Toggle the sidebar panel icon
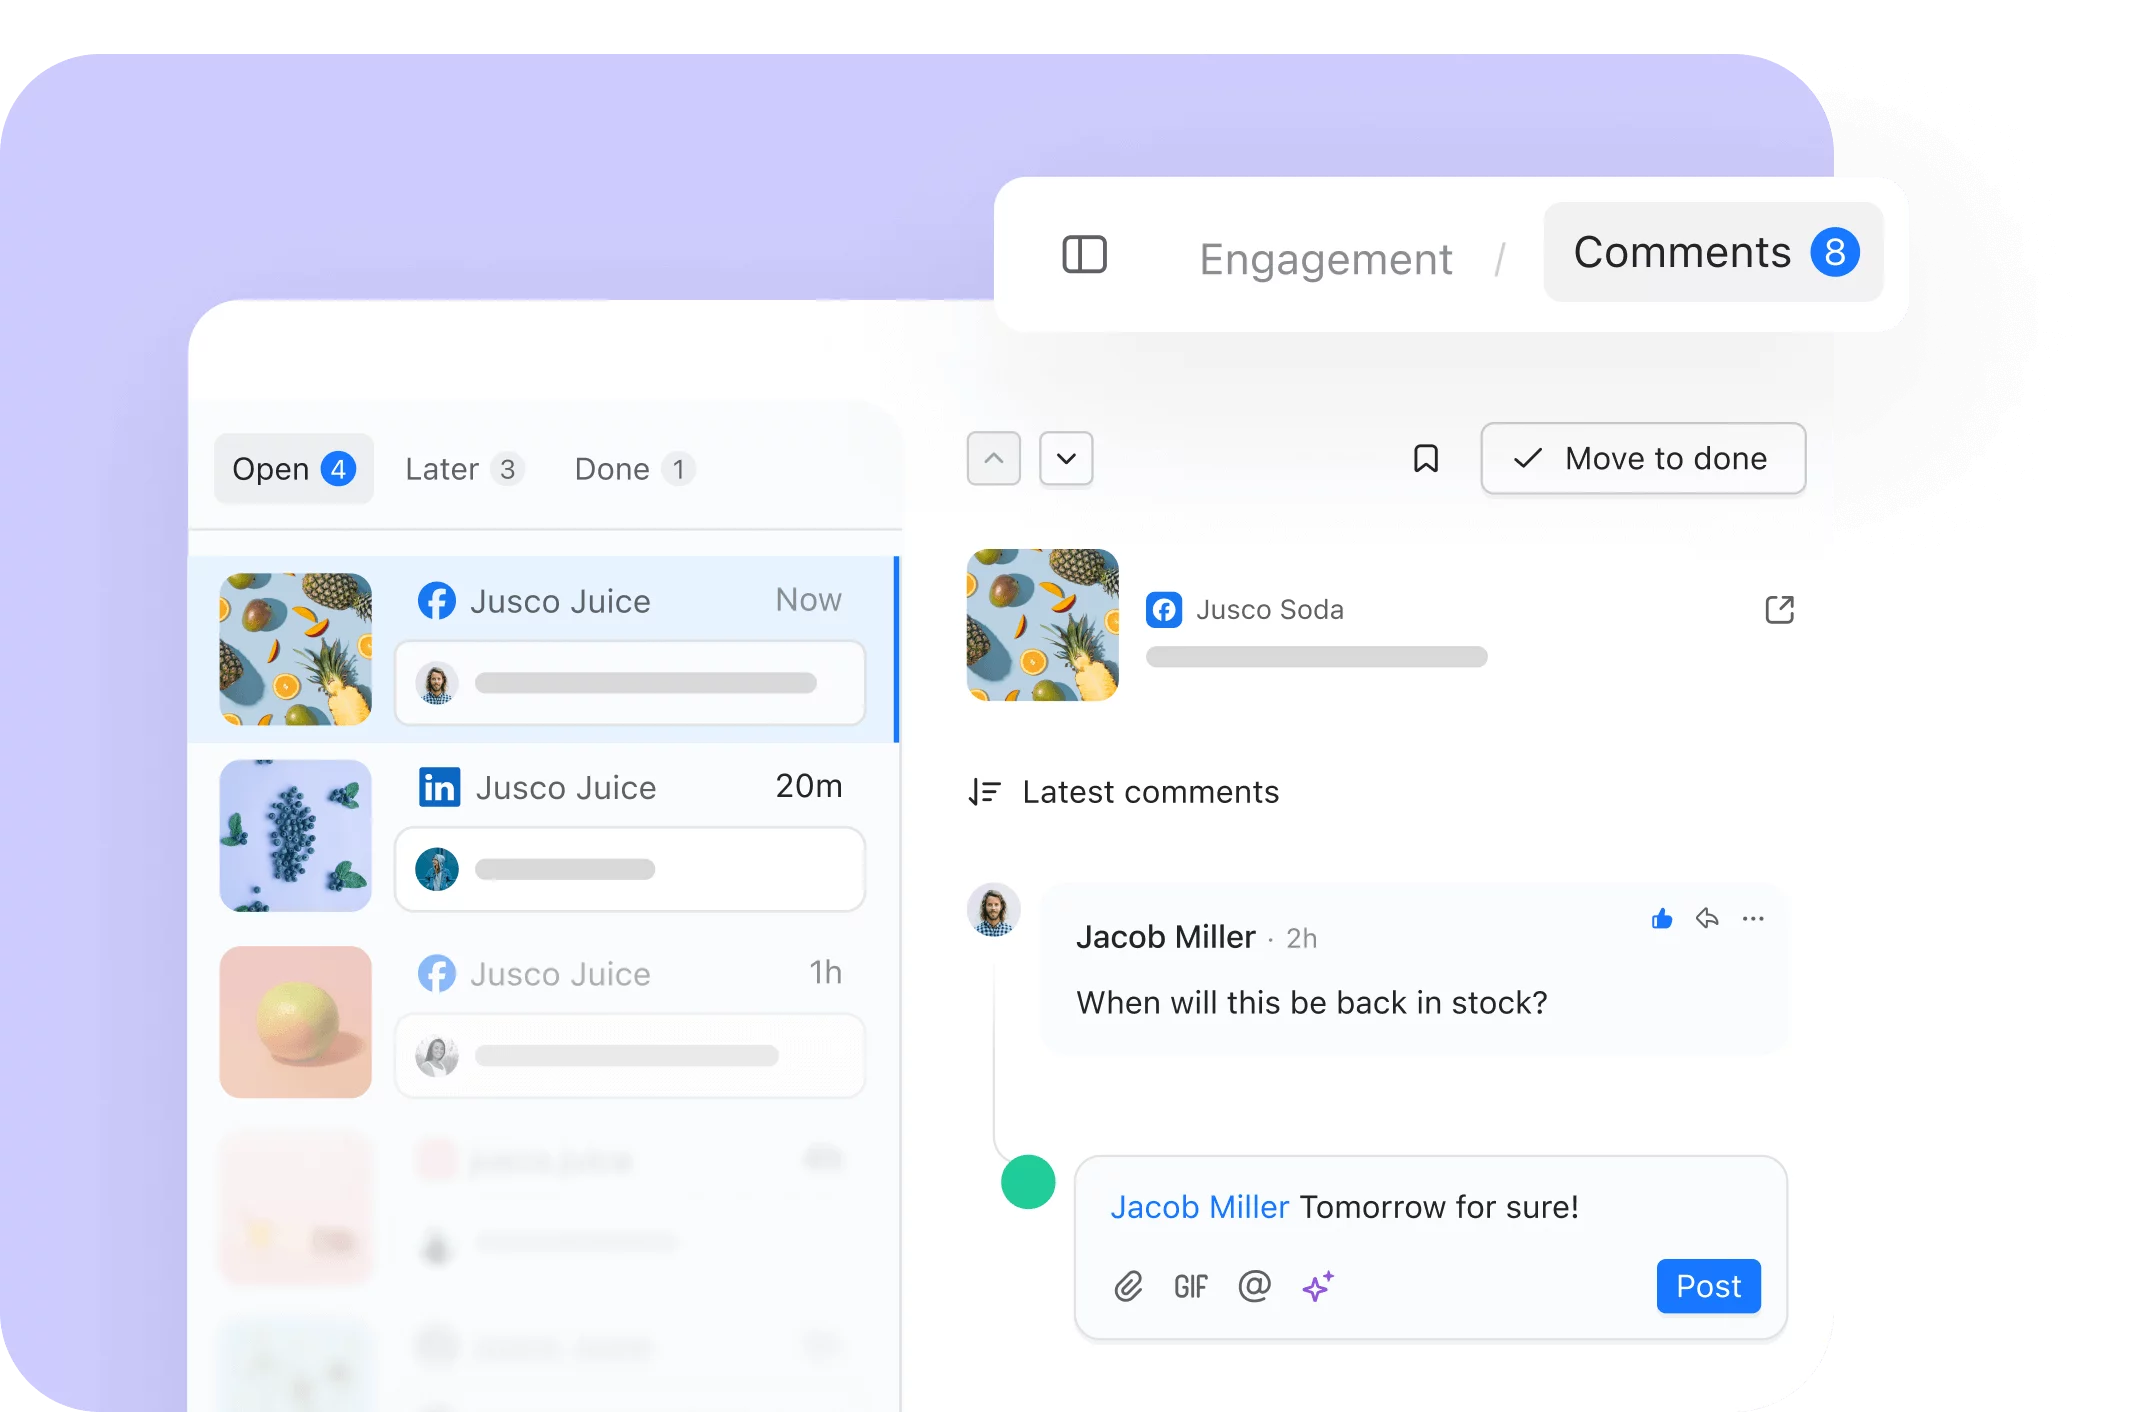2144x1412 pixels. tap(1084, 254)
